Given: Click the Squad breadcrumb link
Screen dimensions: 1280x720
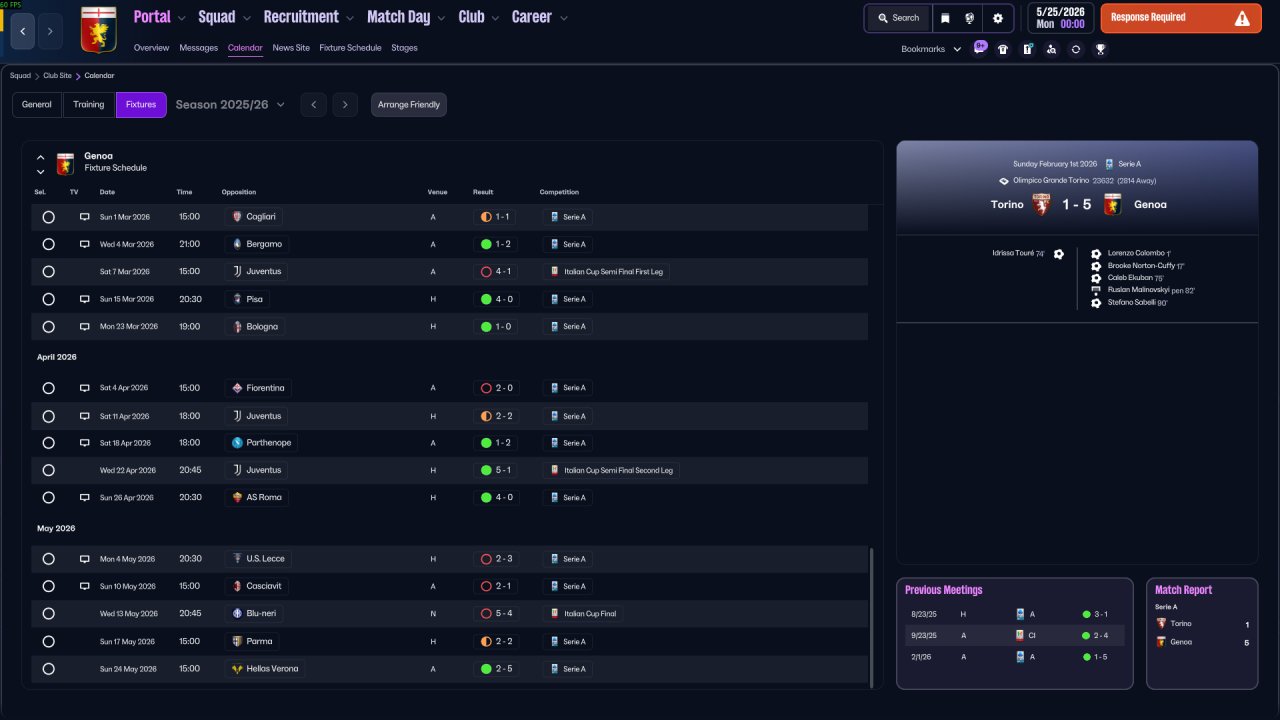Looking at the screenshot, I should [x=20, y=76].
